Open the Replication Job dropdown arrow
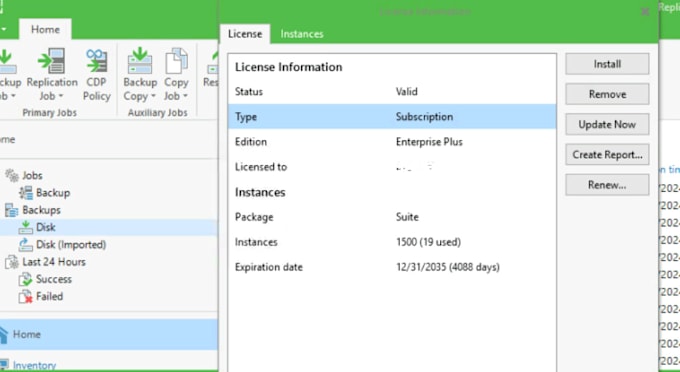The image size is (680, 372). point(61,96)
